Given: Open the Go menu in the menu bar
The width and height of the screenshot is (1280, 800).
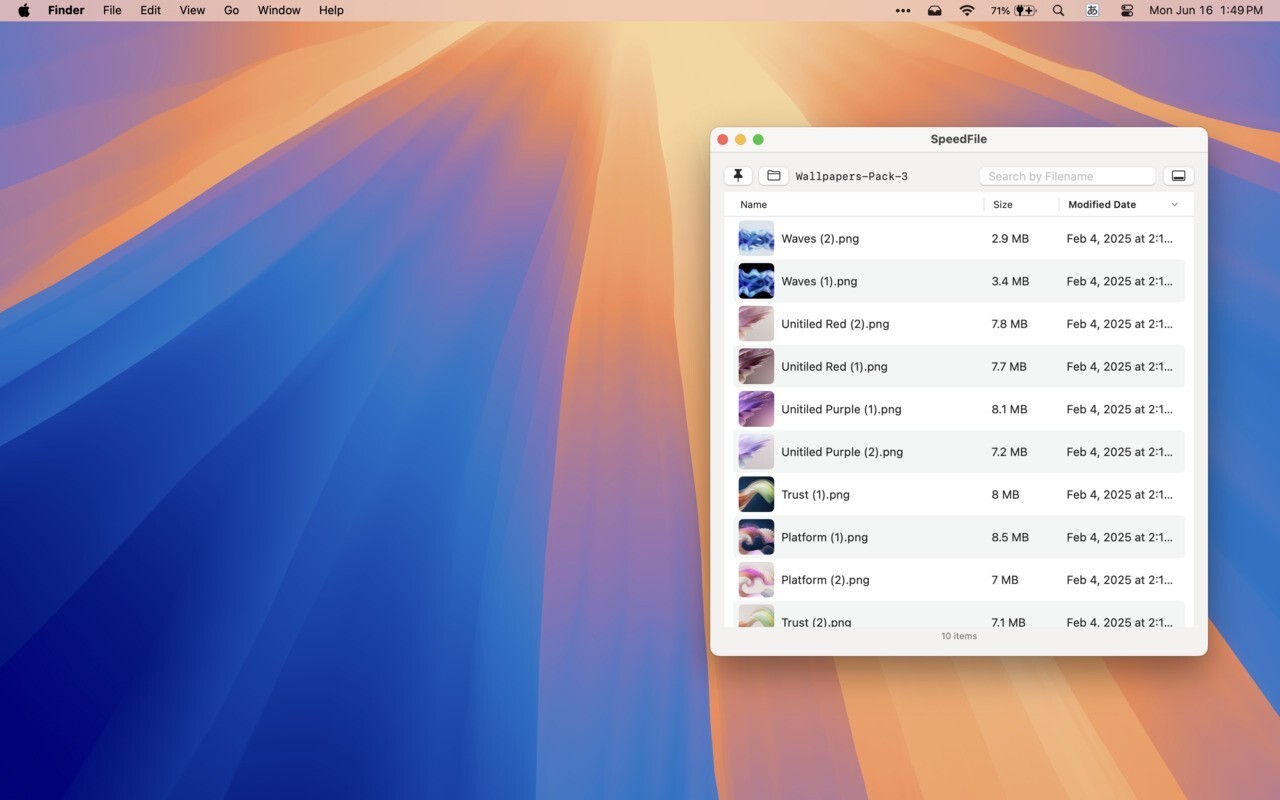Looking at the screenshot, I should click(231, 10).
